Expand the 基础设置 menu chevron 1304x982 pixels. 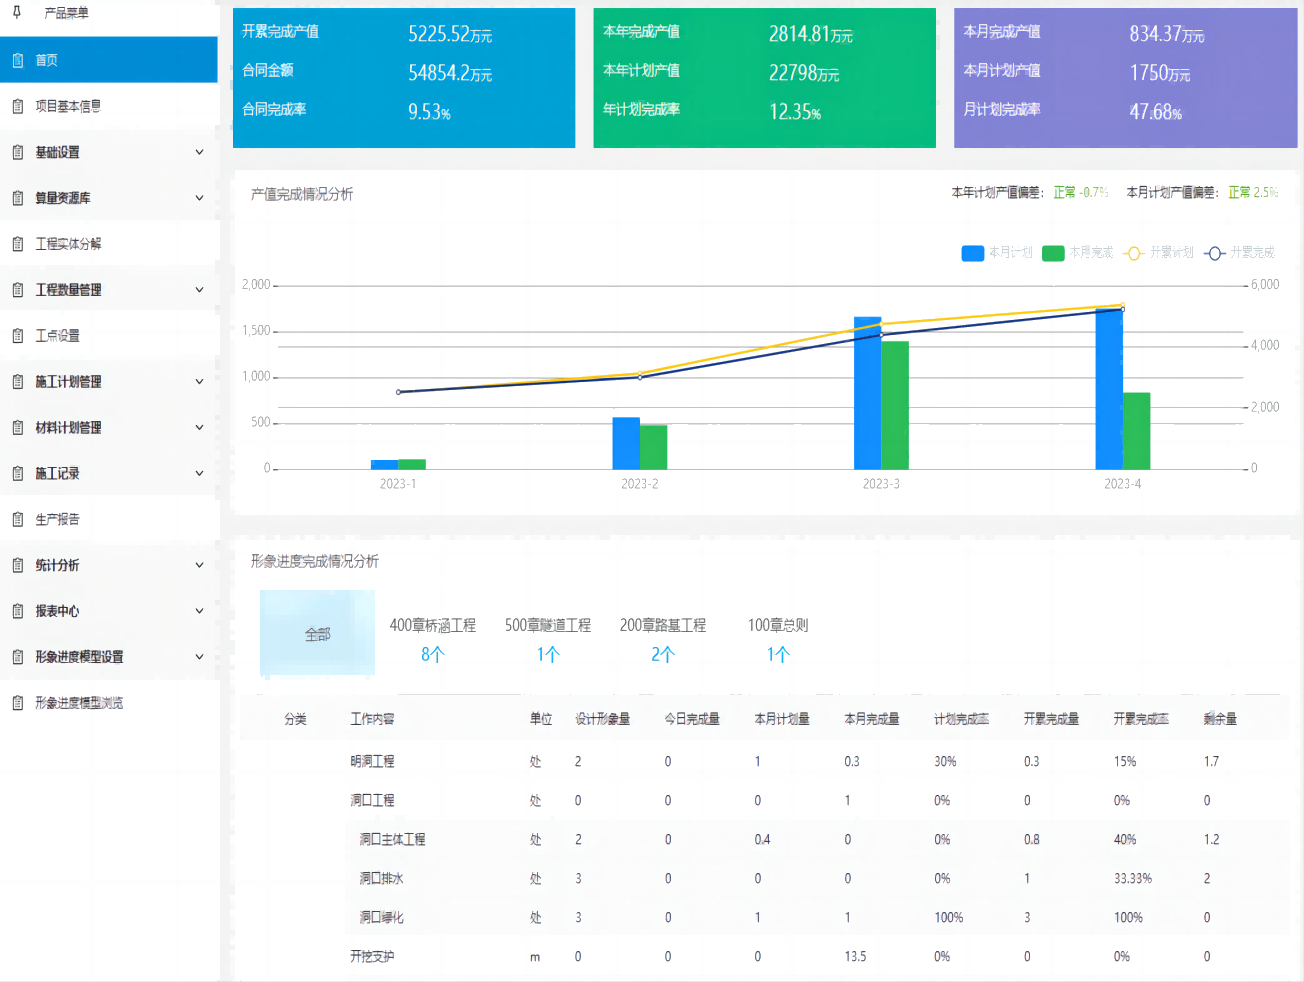[x=199, y=152]
